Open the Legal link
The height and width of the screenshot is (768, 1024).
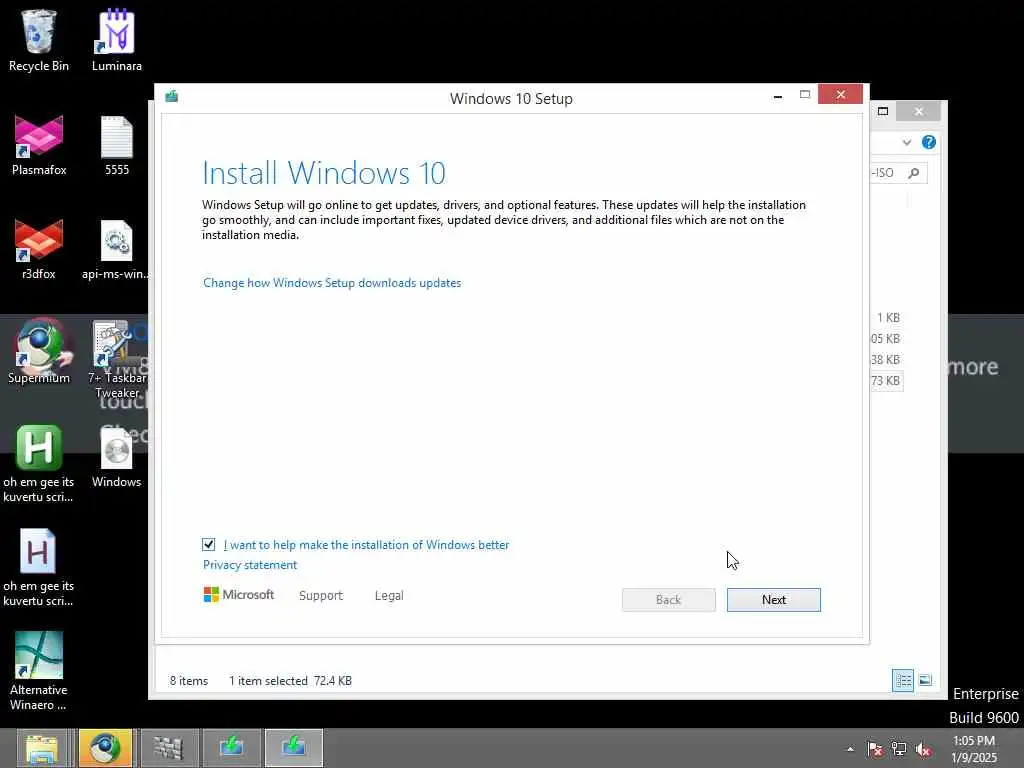tap(389, 596)
